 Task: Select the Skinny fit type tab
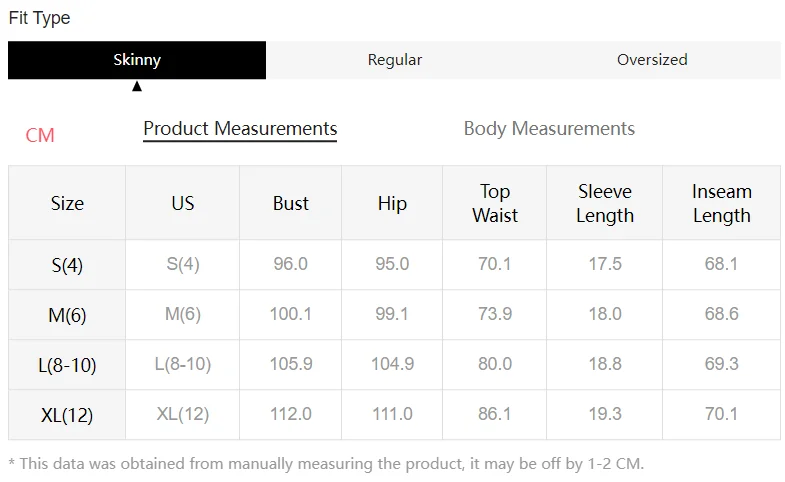(x=137, y=60)
